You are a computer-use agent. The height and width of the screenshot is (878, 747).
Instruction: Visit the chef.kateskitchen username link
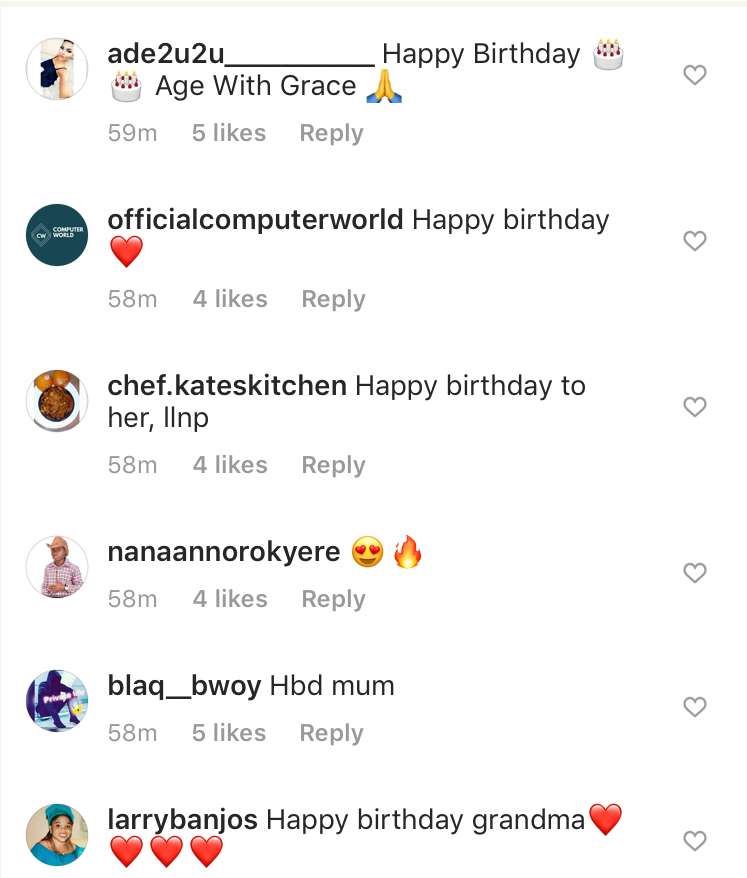click(227, 386)
